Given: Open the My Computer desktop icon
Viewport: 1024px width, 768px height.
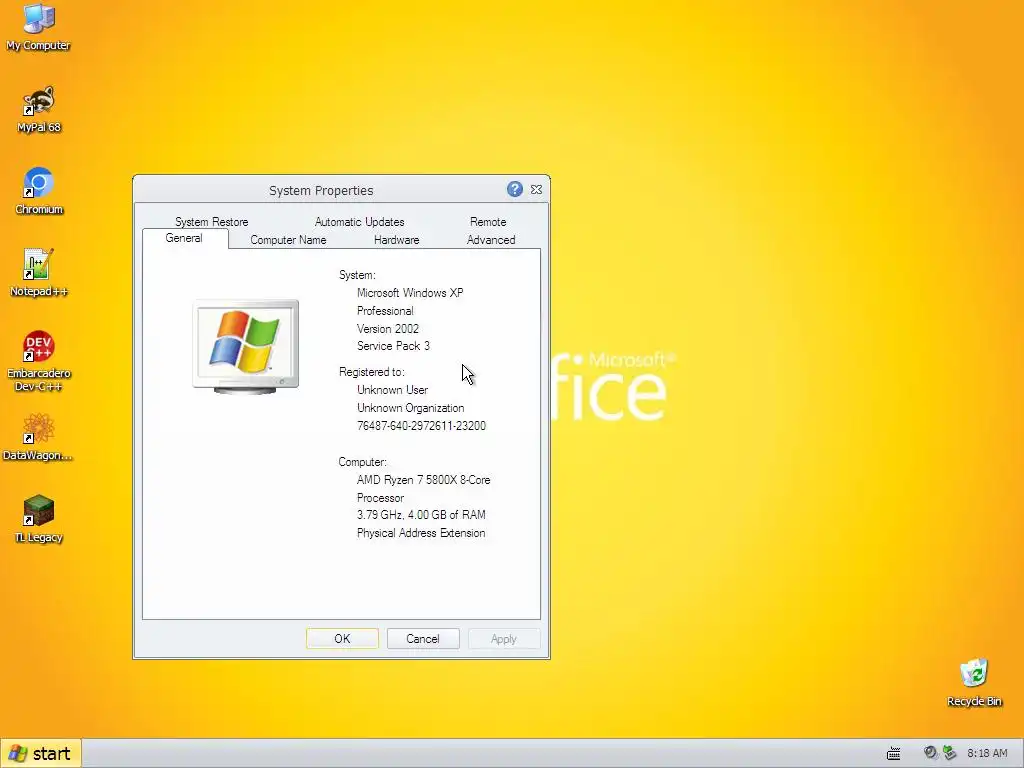Looking at the screenshot, I should (x=39, y=26).
